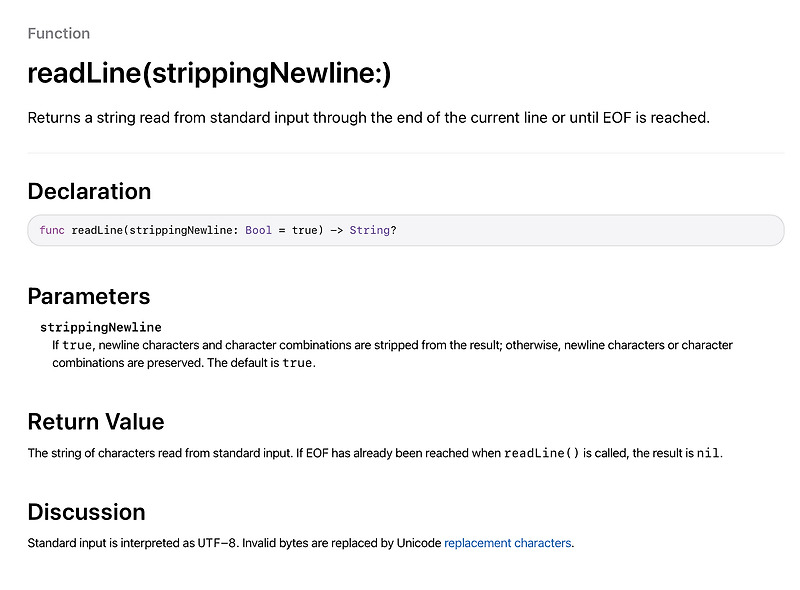Image resolution: width=800 pixels, height=590 pixels.
Task: Click the 'The default is true' sentence
Action: [258, 363]
